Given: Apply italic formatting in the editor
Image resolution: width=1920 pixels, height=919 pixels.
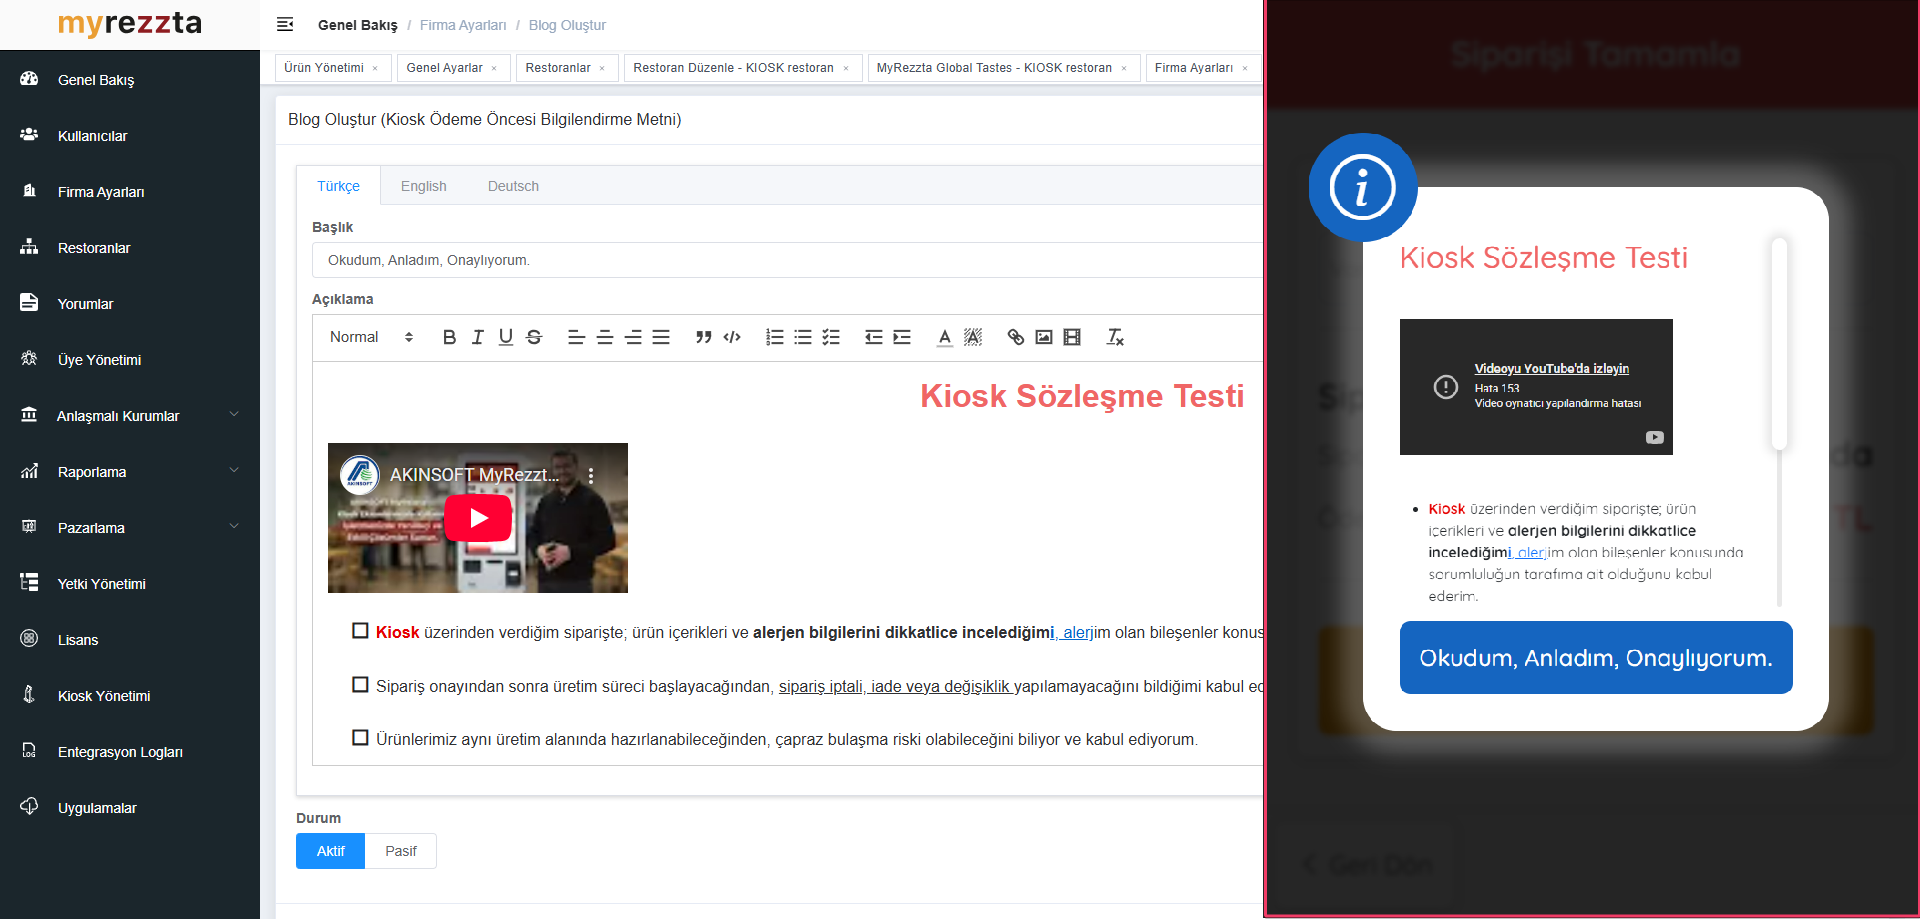Looking at the screenshot, I should pyautogui.click(x=477, y=337).
